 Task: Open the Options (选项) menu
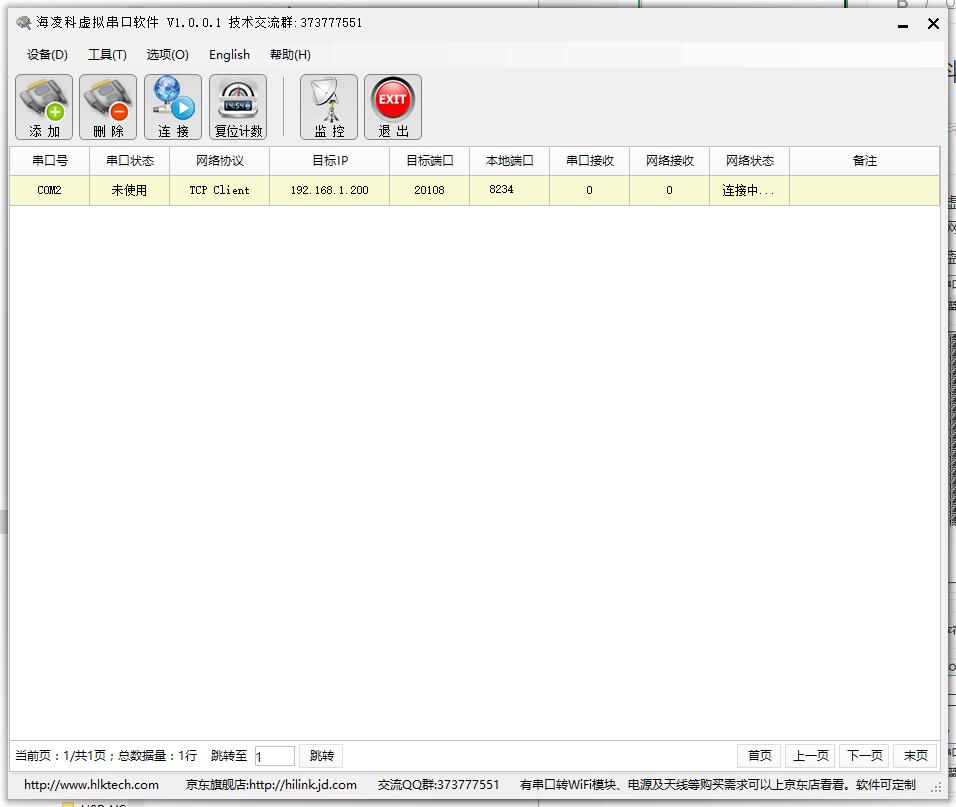(x=167, y=55)
